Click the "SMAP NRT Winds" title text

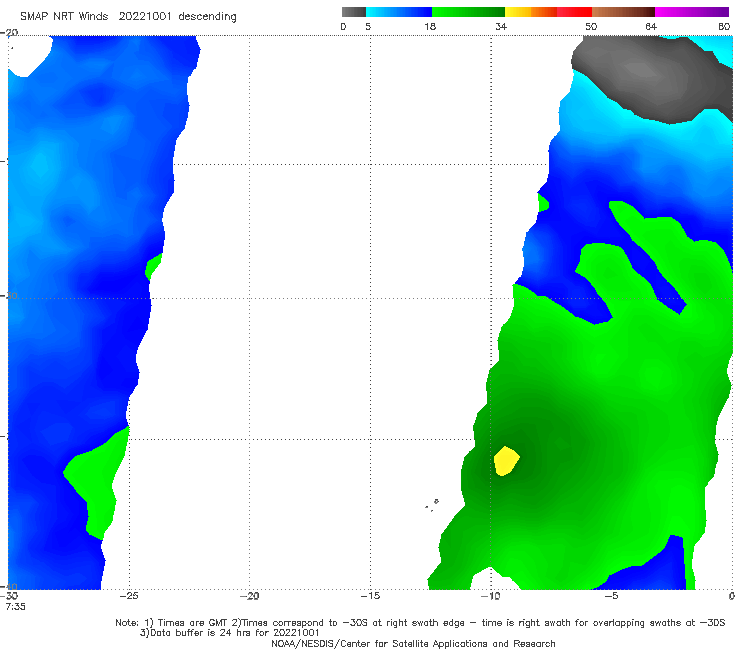(64, 17)
